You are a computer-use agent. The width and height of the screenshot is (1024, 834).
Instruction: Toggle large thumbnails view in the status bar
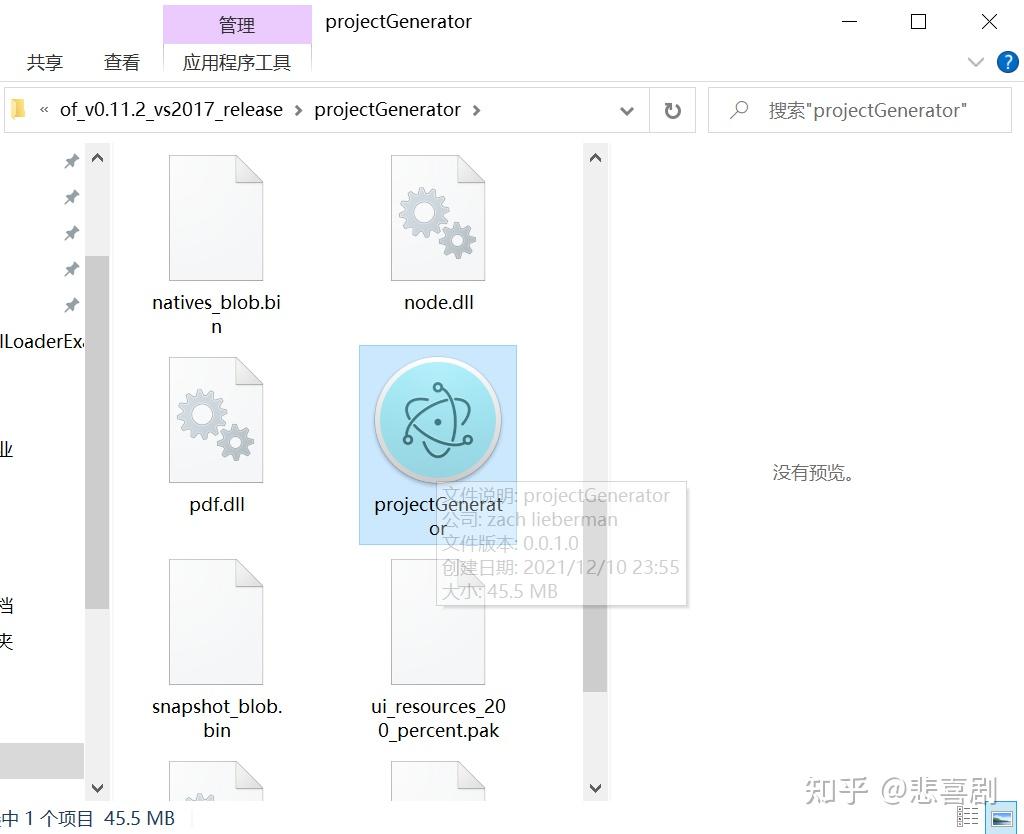coord(1002,818)
